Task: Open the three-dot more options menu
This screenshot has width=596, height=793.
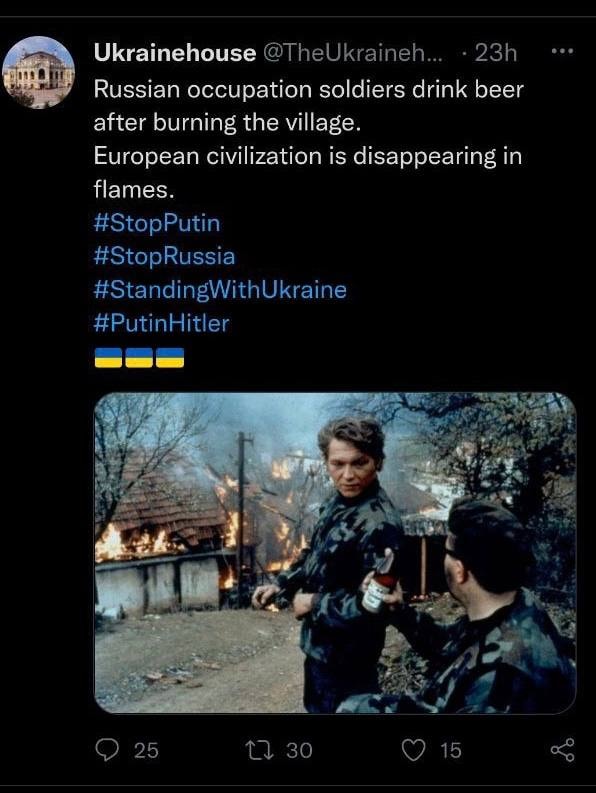Action: point(563,51)
